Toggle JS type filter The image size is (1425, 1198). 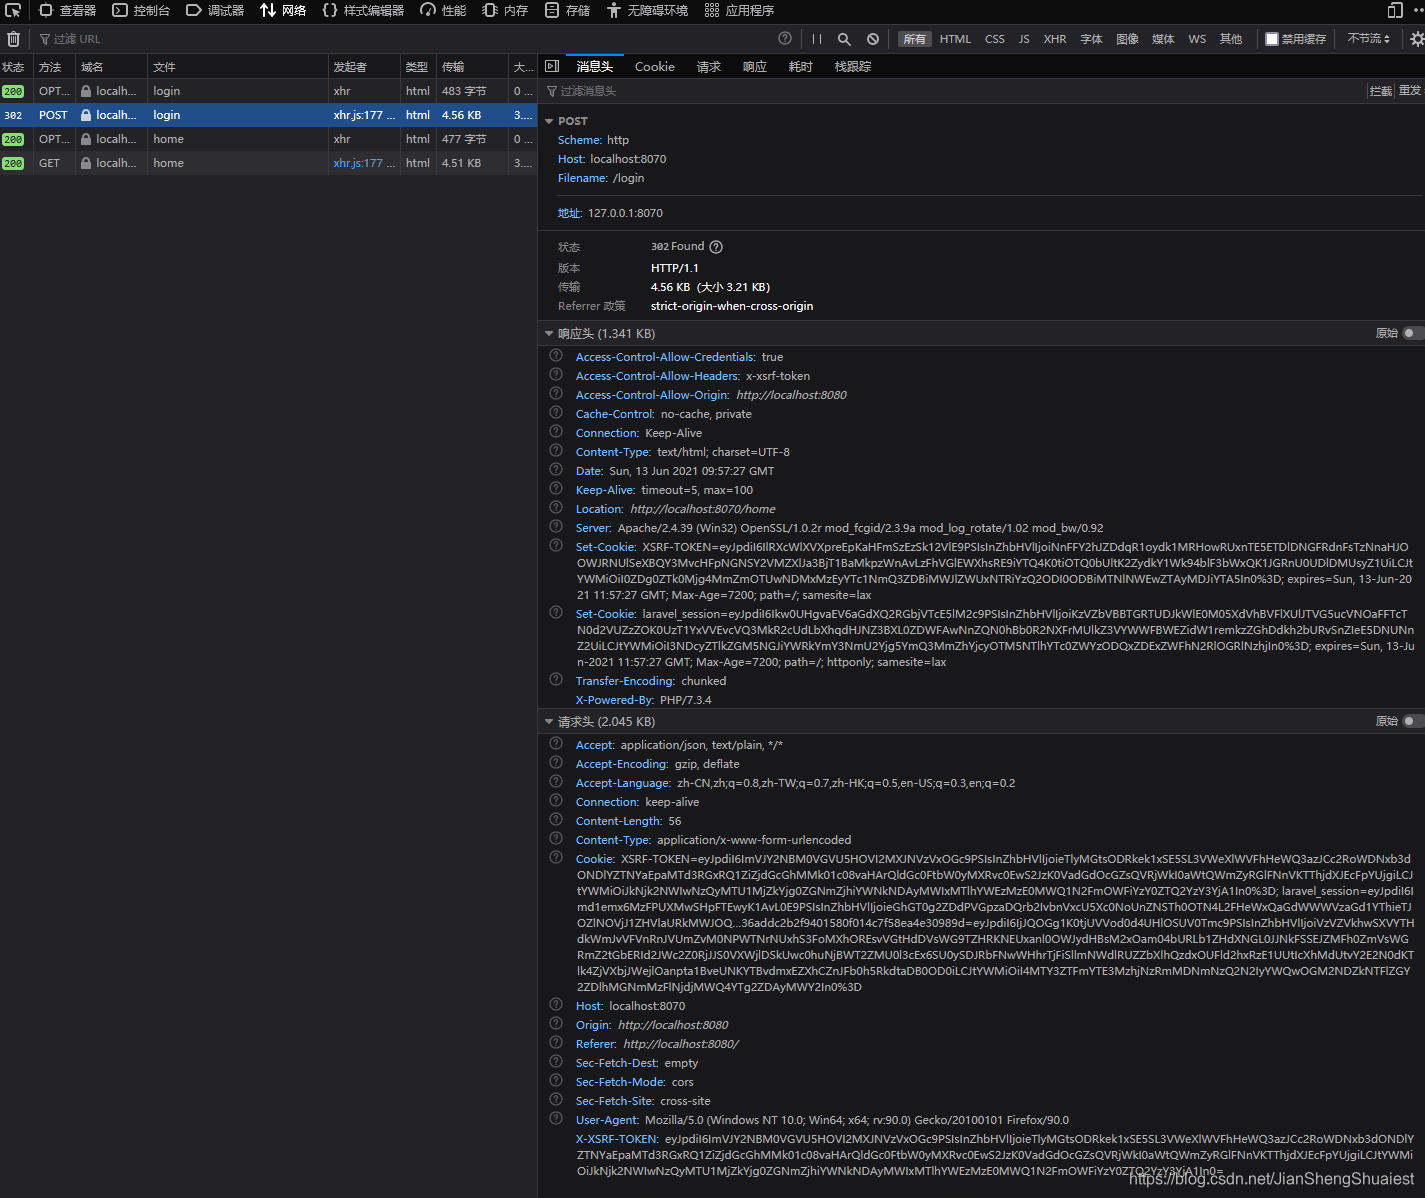[1024, 39]
